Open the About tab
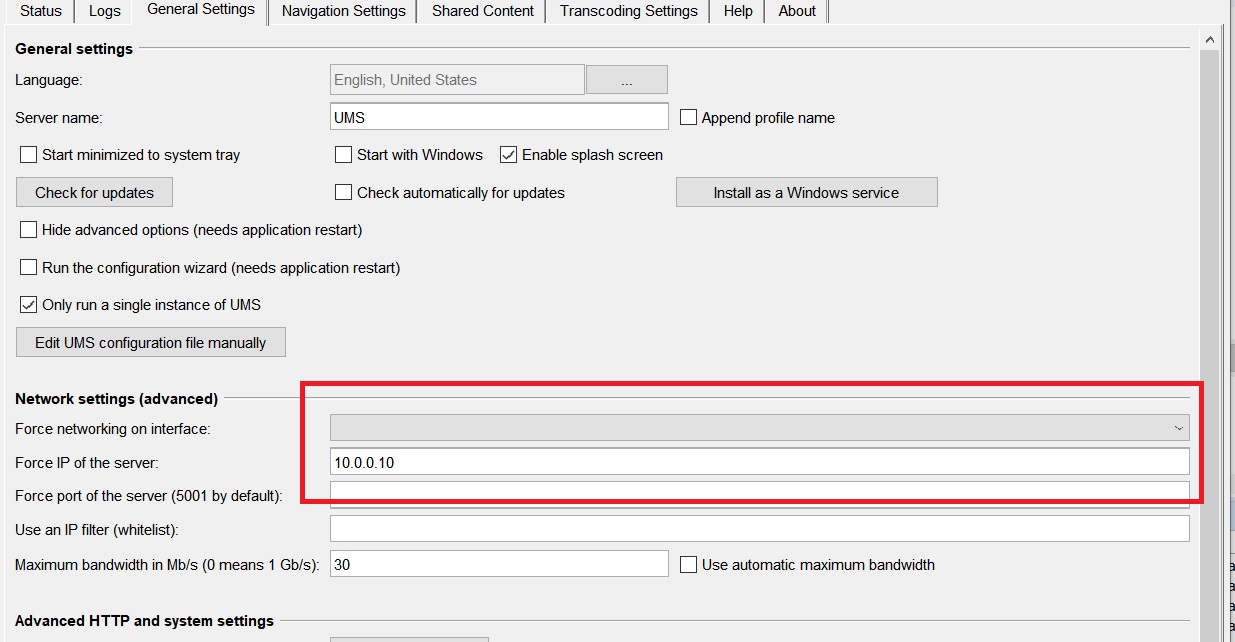The width and height of the screenshot is (1235, 642). click(x=796, y=11)
